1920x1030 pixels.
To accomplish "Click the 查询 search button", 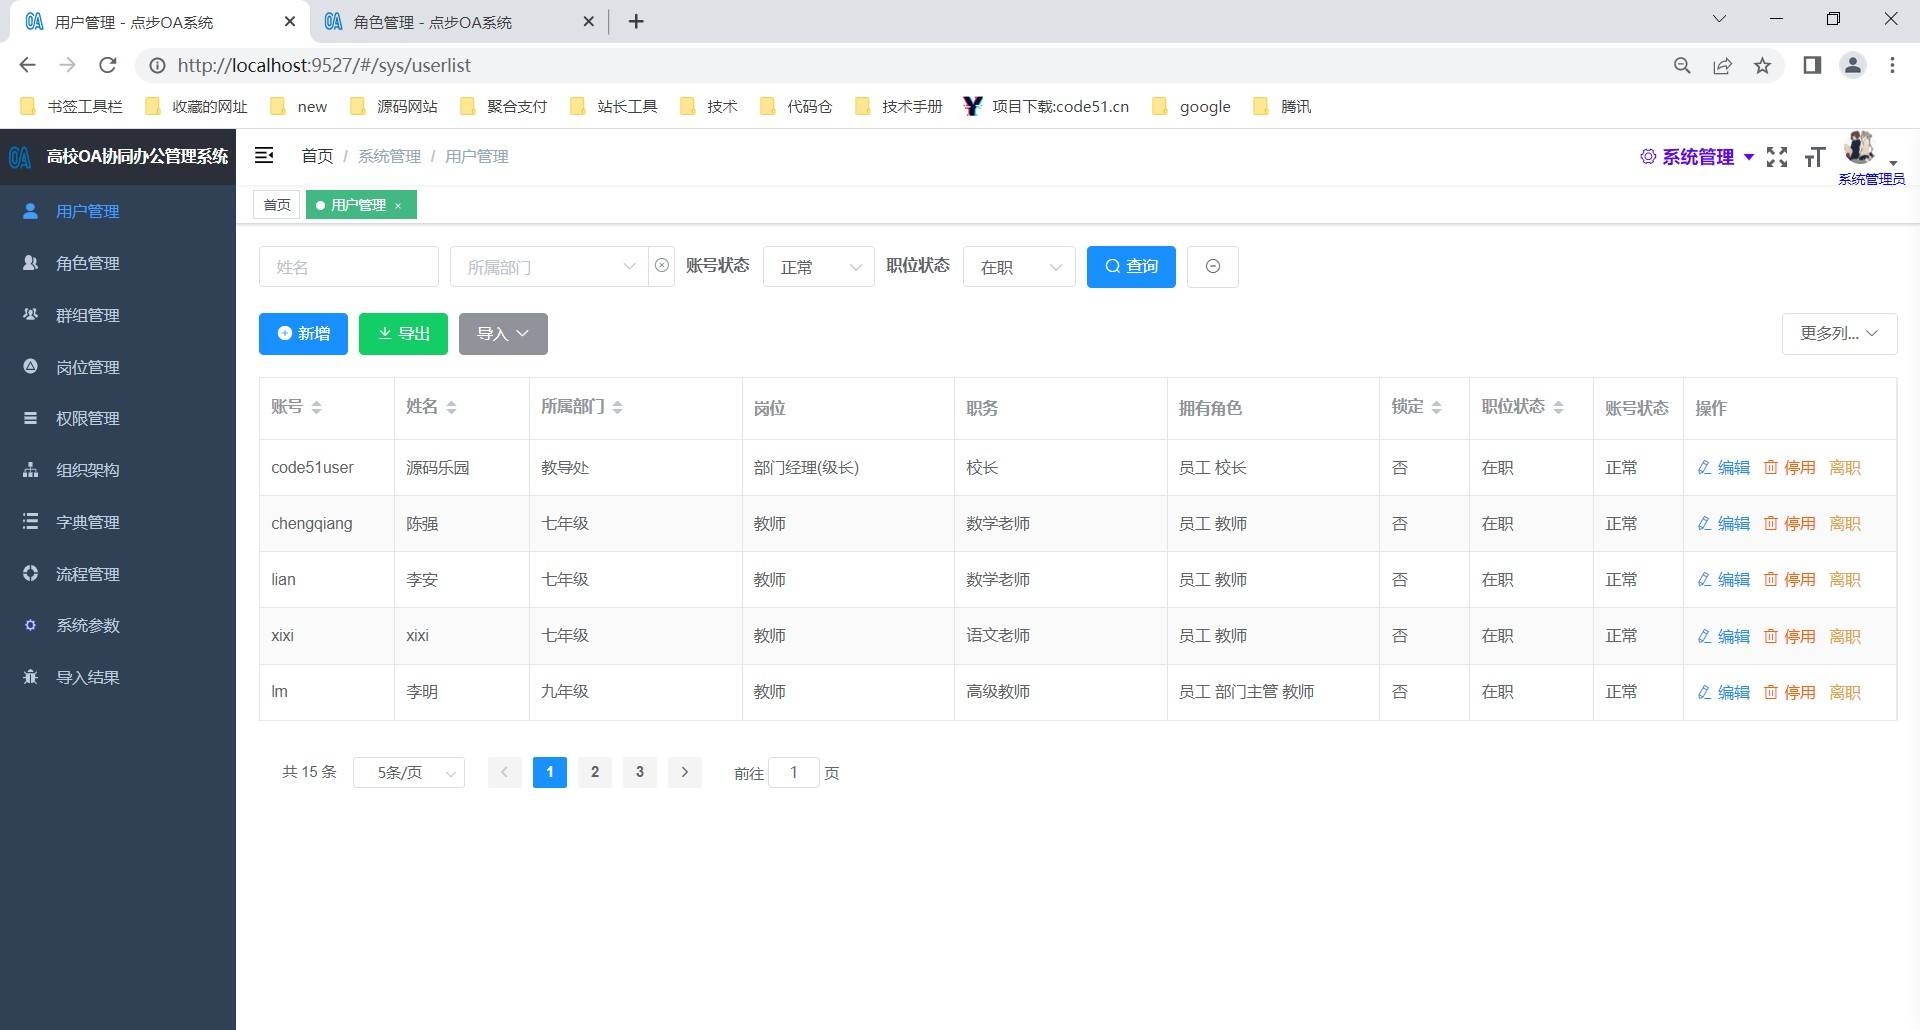I will tap(1131, 267).
